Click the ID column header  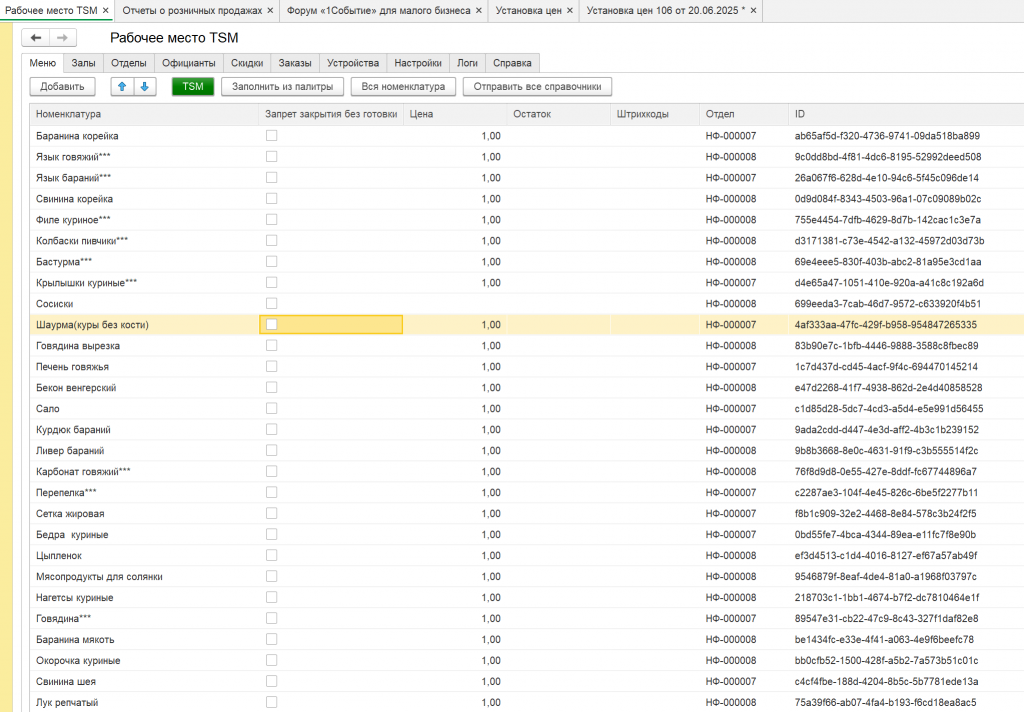click(906, 114)
